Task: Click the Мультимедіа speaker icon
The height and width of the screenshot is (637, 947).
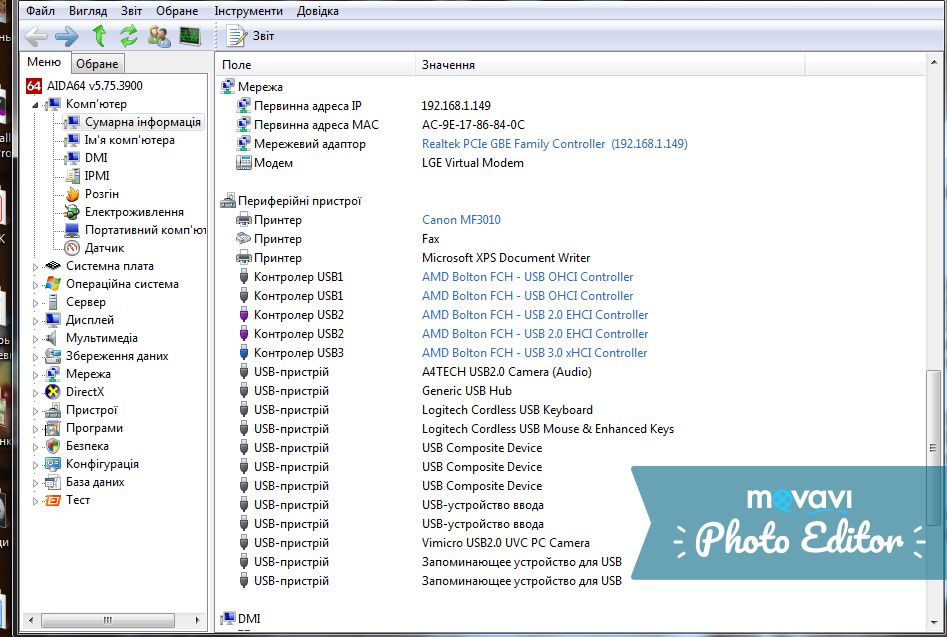Action: coord(53,338)
